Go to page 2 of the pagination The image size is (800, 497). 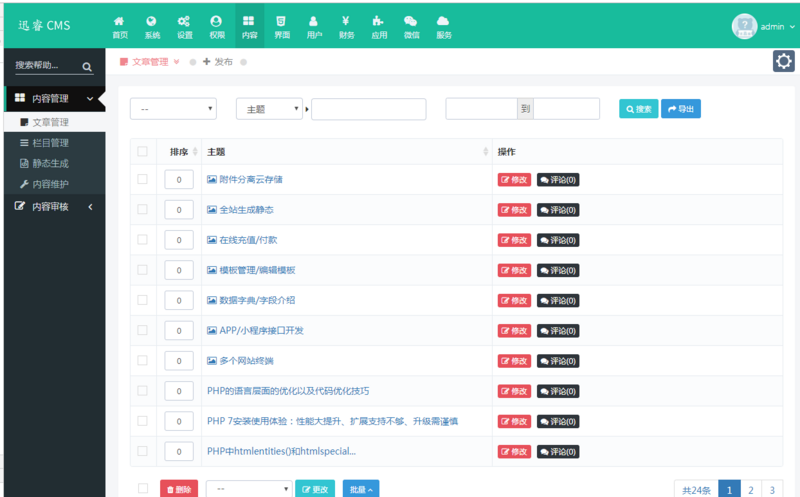tap(751, 490)
